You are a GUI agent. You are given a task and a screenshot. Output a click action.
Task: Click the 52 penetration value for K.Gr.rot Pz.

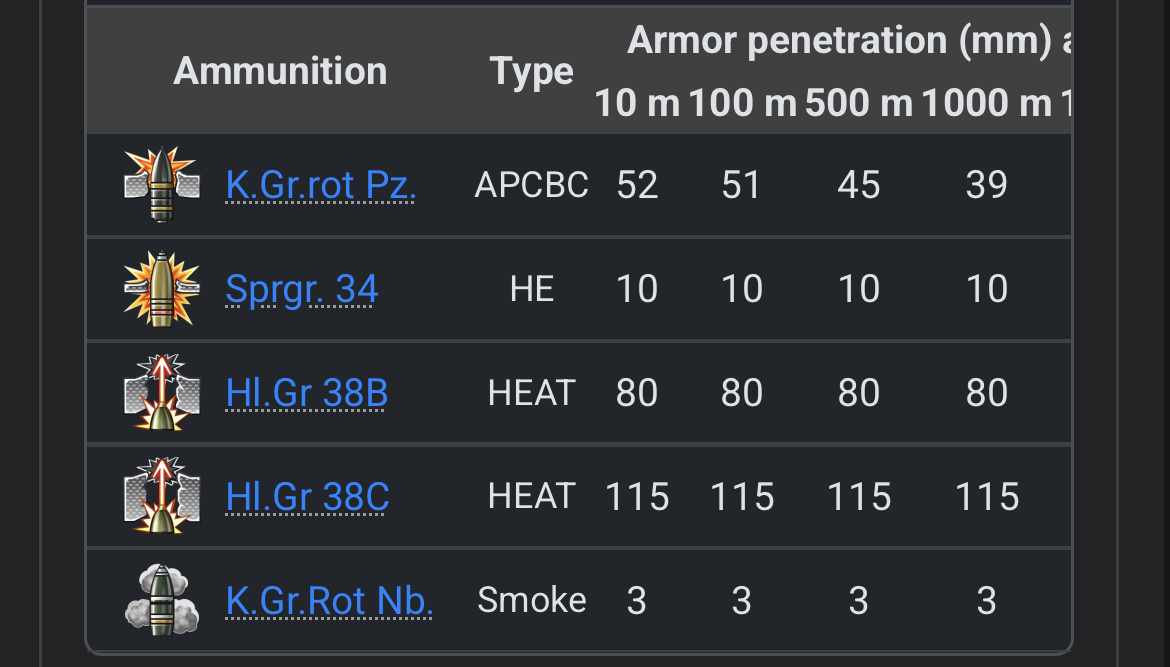click(x=637, y=185)
